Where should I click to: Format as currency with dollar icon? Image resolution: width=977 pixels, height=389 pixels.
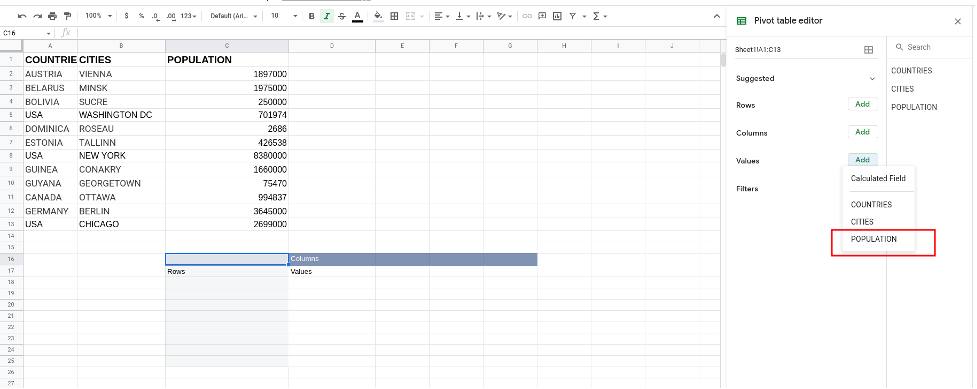tap(126, 16)
